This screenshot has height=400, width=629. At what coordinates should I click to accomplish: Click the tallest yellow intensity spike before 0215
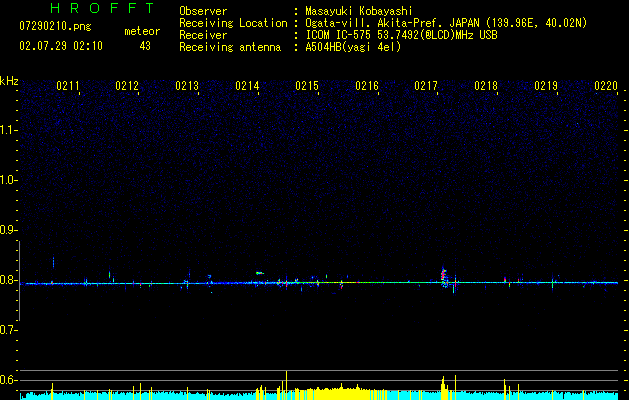[x=286, y=385]
